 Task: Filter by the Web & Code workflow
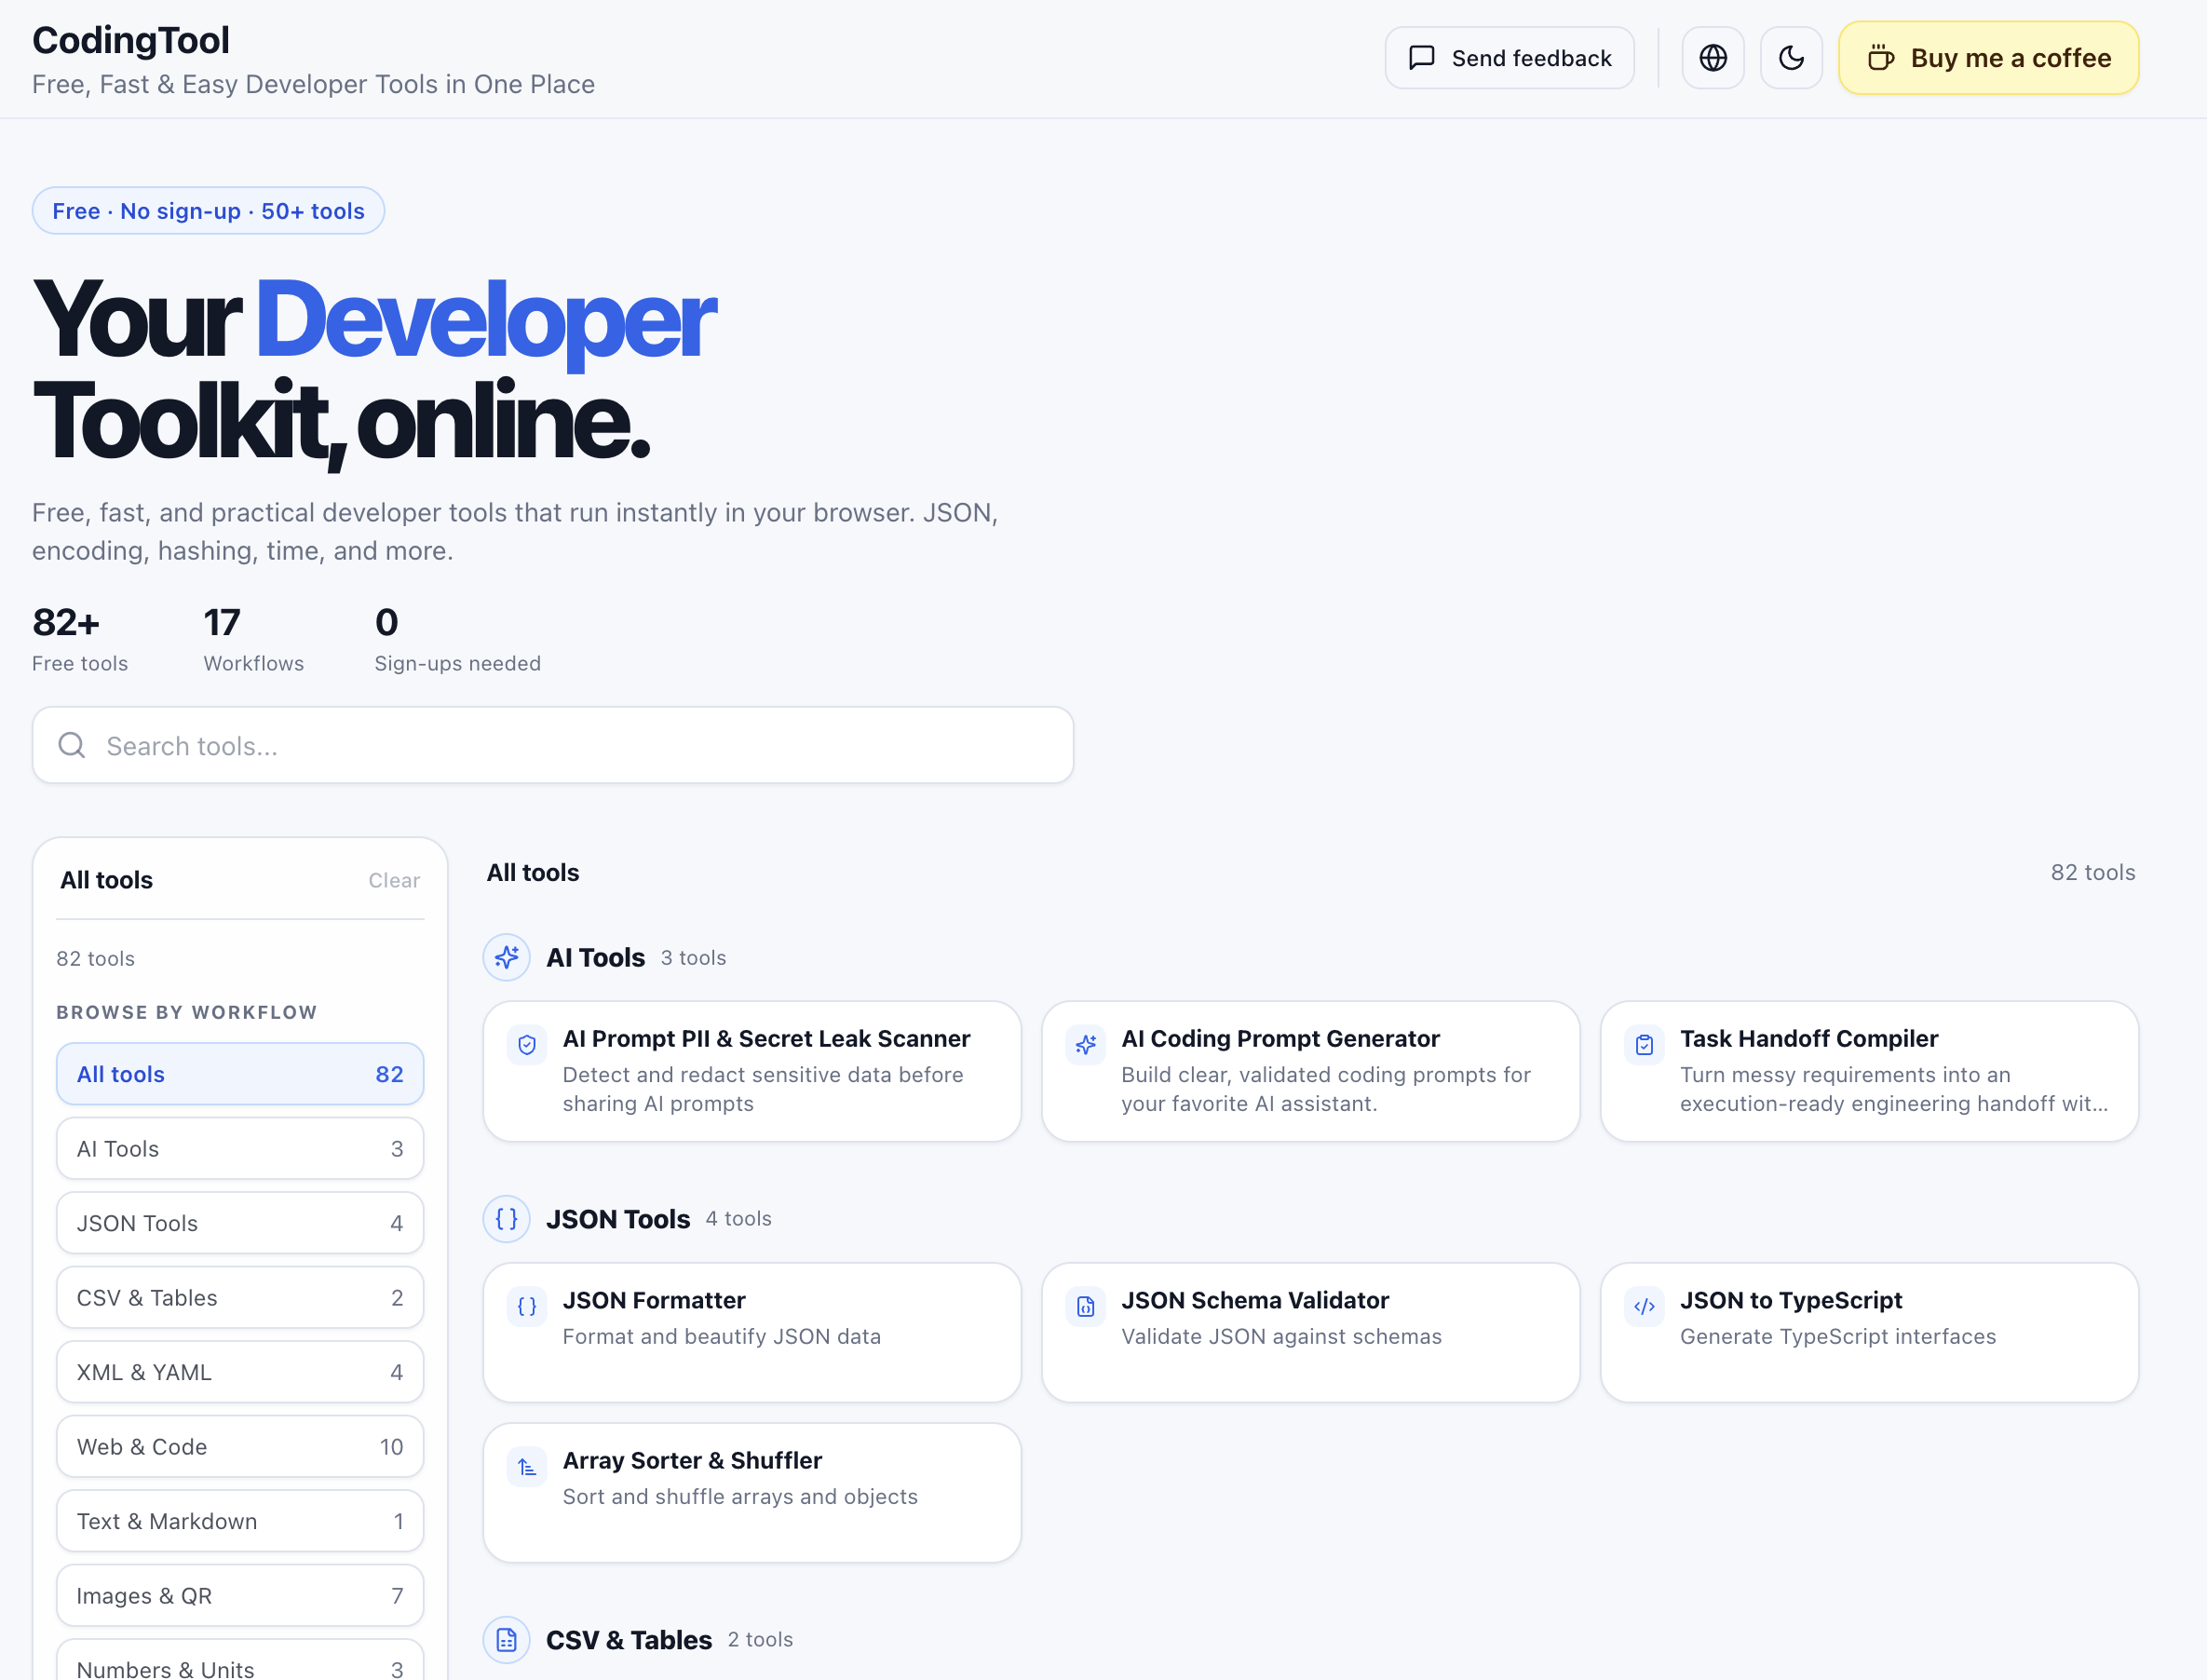240,1446
